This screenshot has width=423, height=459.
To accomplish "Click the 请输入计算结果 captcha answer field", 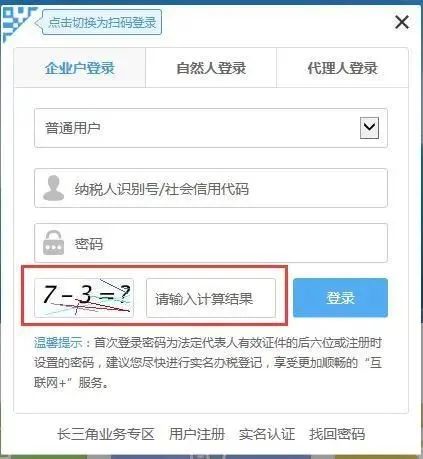I will [x=211, y=298].
